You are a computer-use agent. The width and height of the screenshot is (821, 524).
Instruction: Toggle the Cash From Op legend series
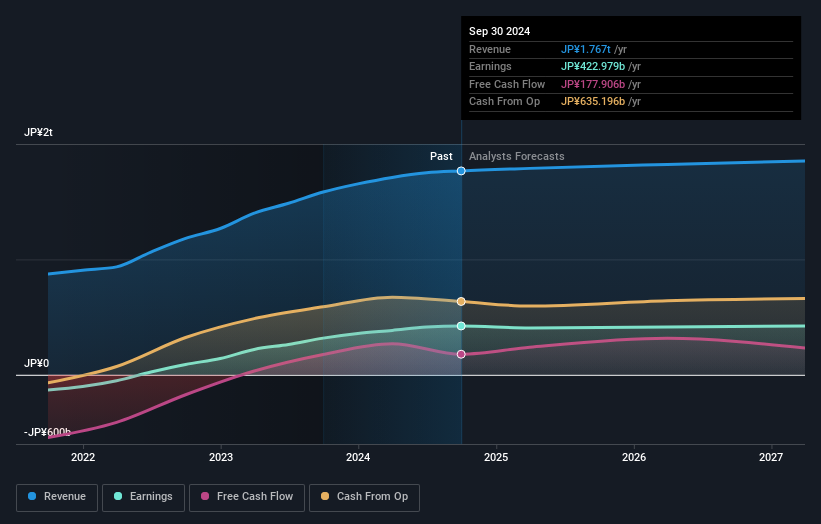click(364, 497)
